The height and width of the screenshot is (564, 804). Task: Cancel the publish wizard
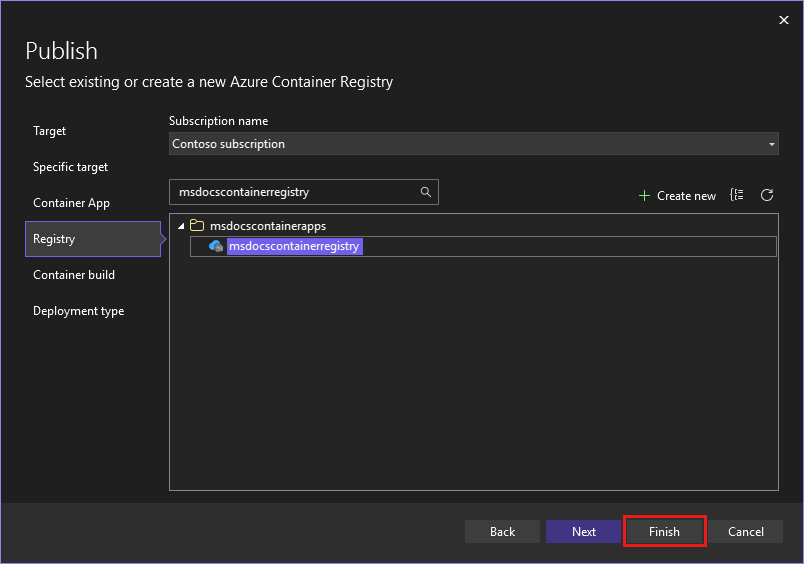pyautogui.click(x=746, y=532)
